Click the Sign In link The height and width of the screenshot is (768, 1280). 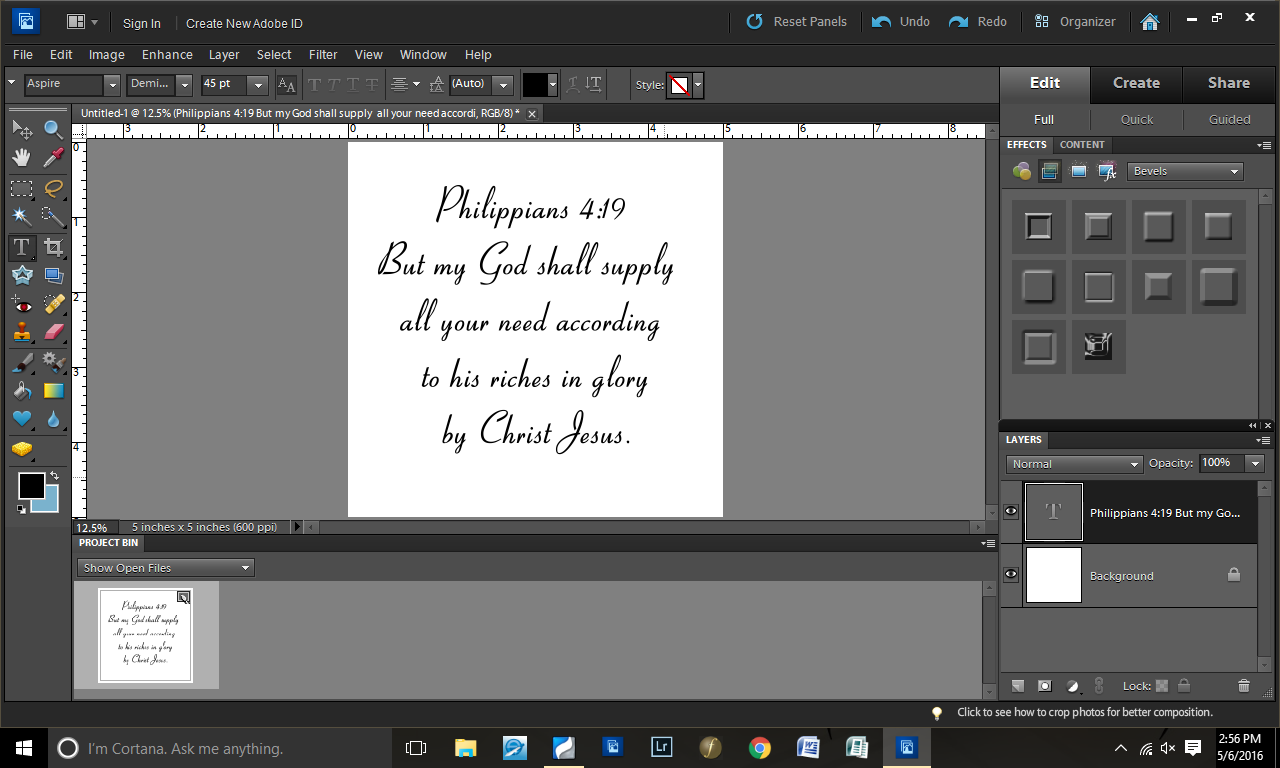[x=141, y=23]
